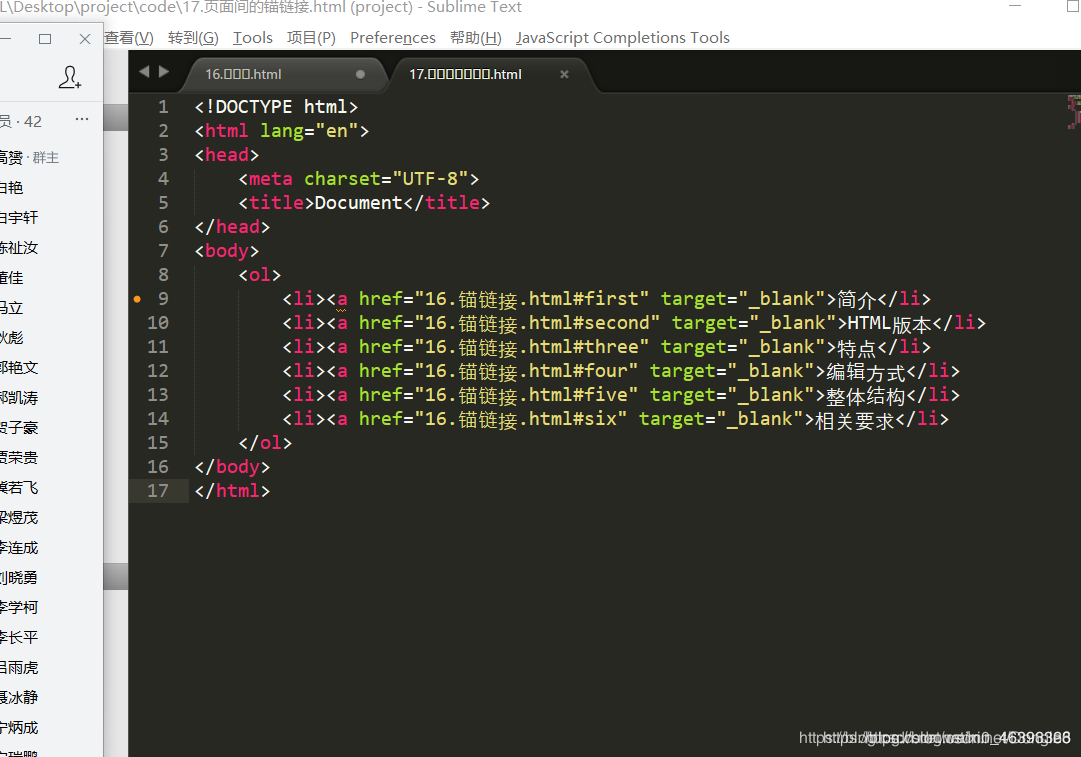This screenshot has height=757, width=1081.
Task: Click the html#three anchor line
Action: pos(607,347)
